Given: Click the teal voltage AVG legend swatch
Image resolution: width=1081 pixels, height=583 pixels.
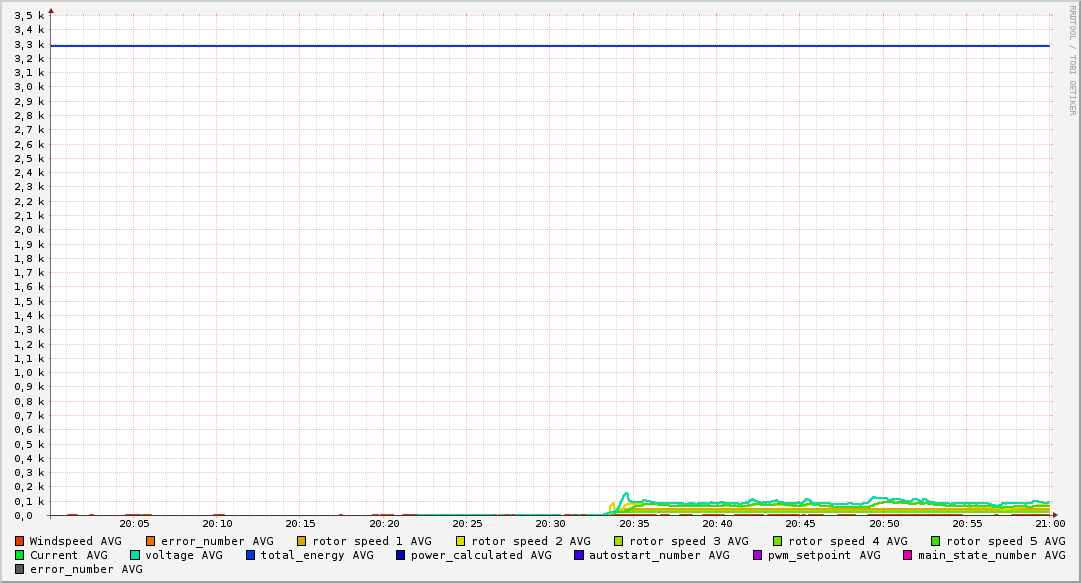Looking at the screenshot, I should [x=135, y=555].
